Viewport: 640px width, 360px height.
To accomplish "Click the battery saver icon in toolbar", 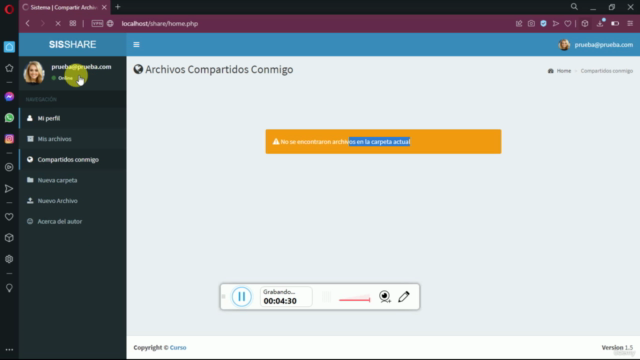I will point(615,24).
